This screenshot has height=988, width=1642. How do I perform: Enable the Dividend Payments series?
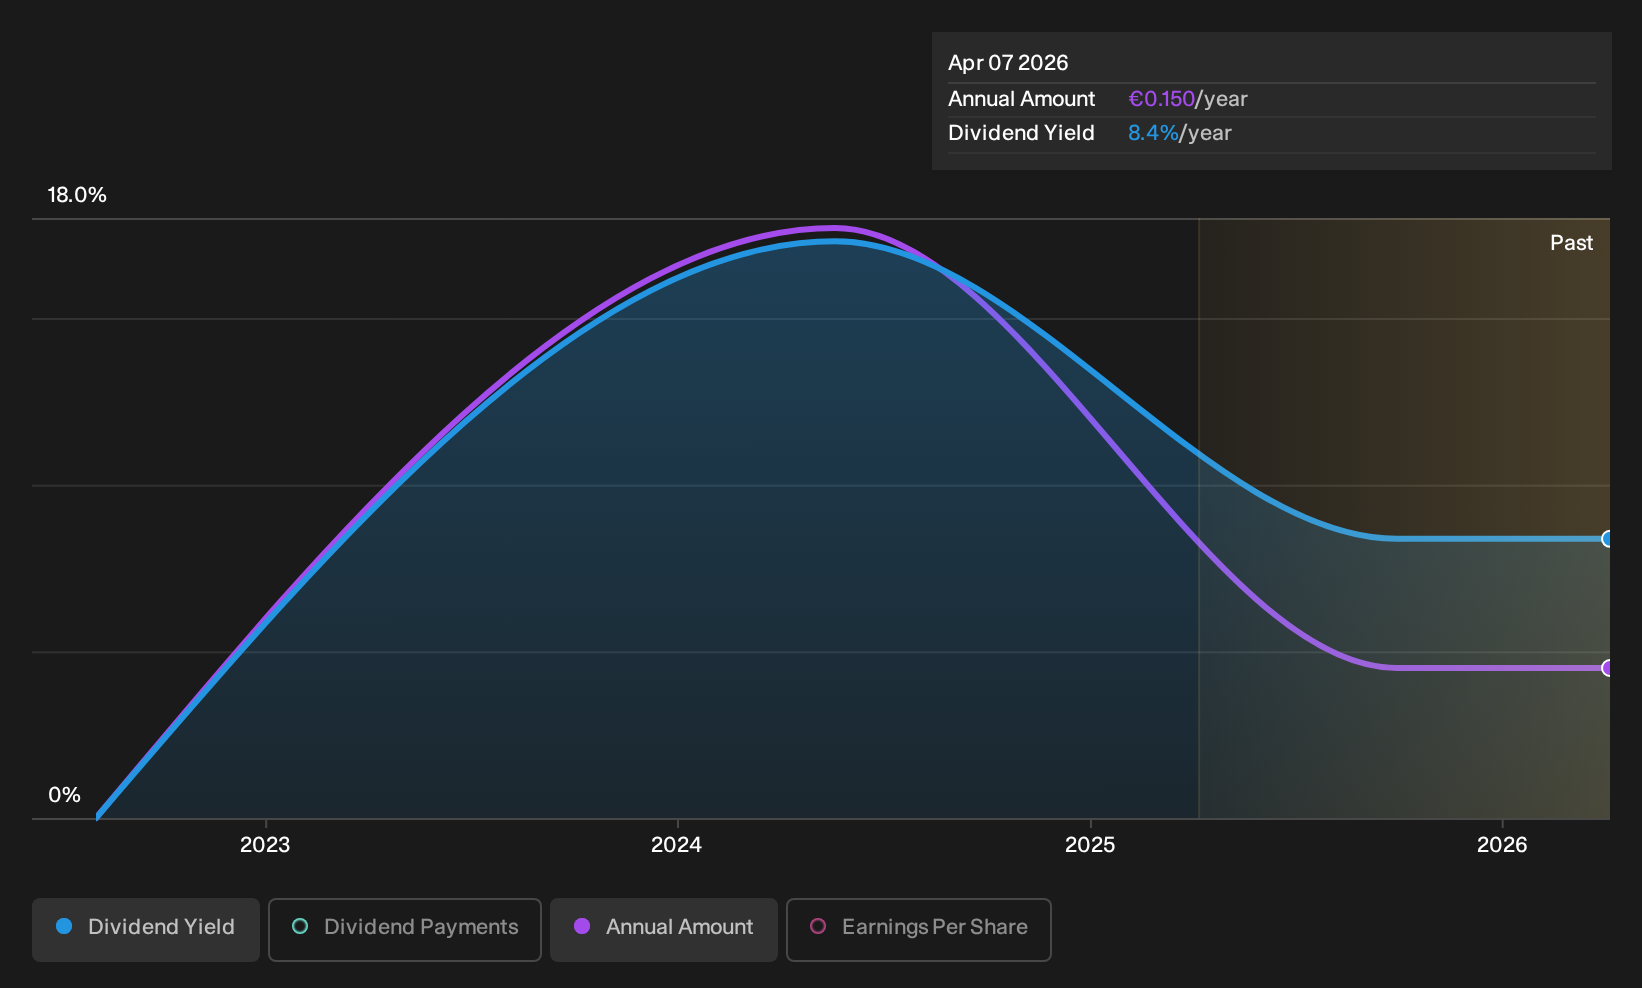coord(405,930)
